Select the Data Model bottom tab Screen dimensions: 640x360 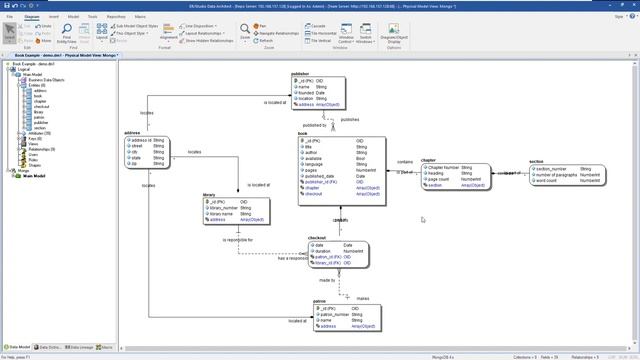[17, 347]
